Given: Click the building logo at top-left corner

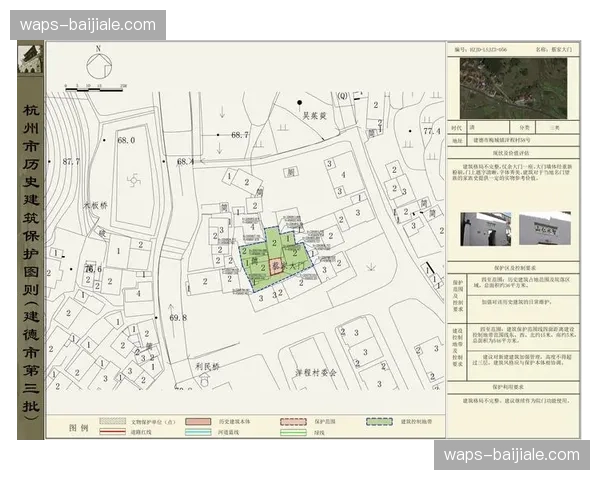Looking at the screenshot, I should pyautogui.click(x=30, y=59).
